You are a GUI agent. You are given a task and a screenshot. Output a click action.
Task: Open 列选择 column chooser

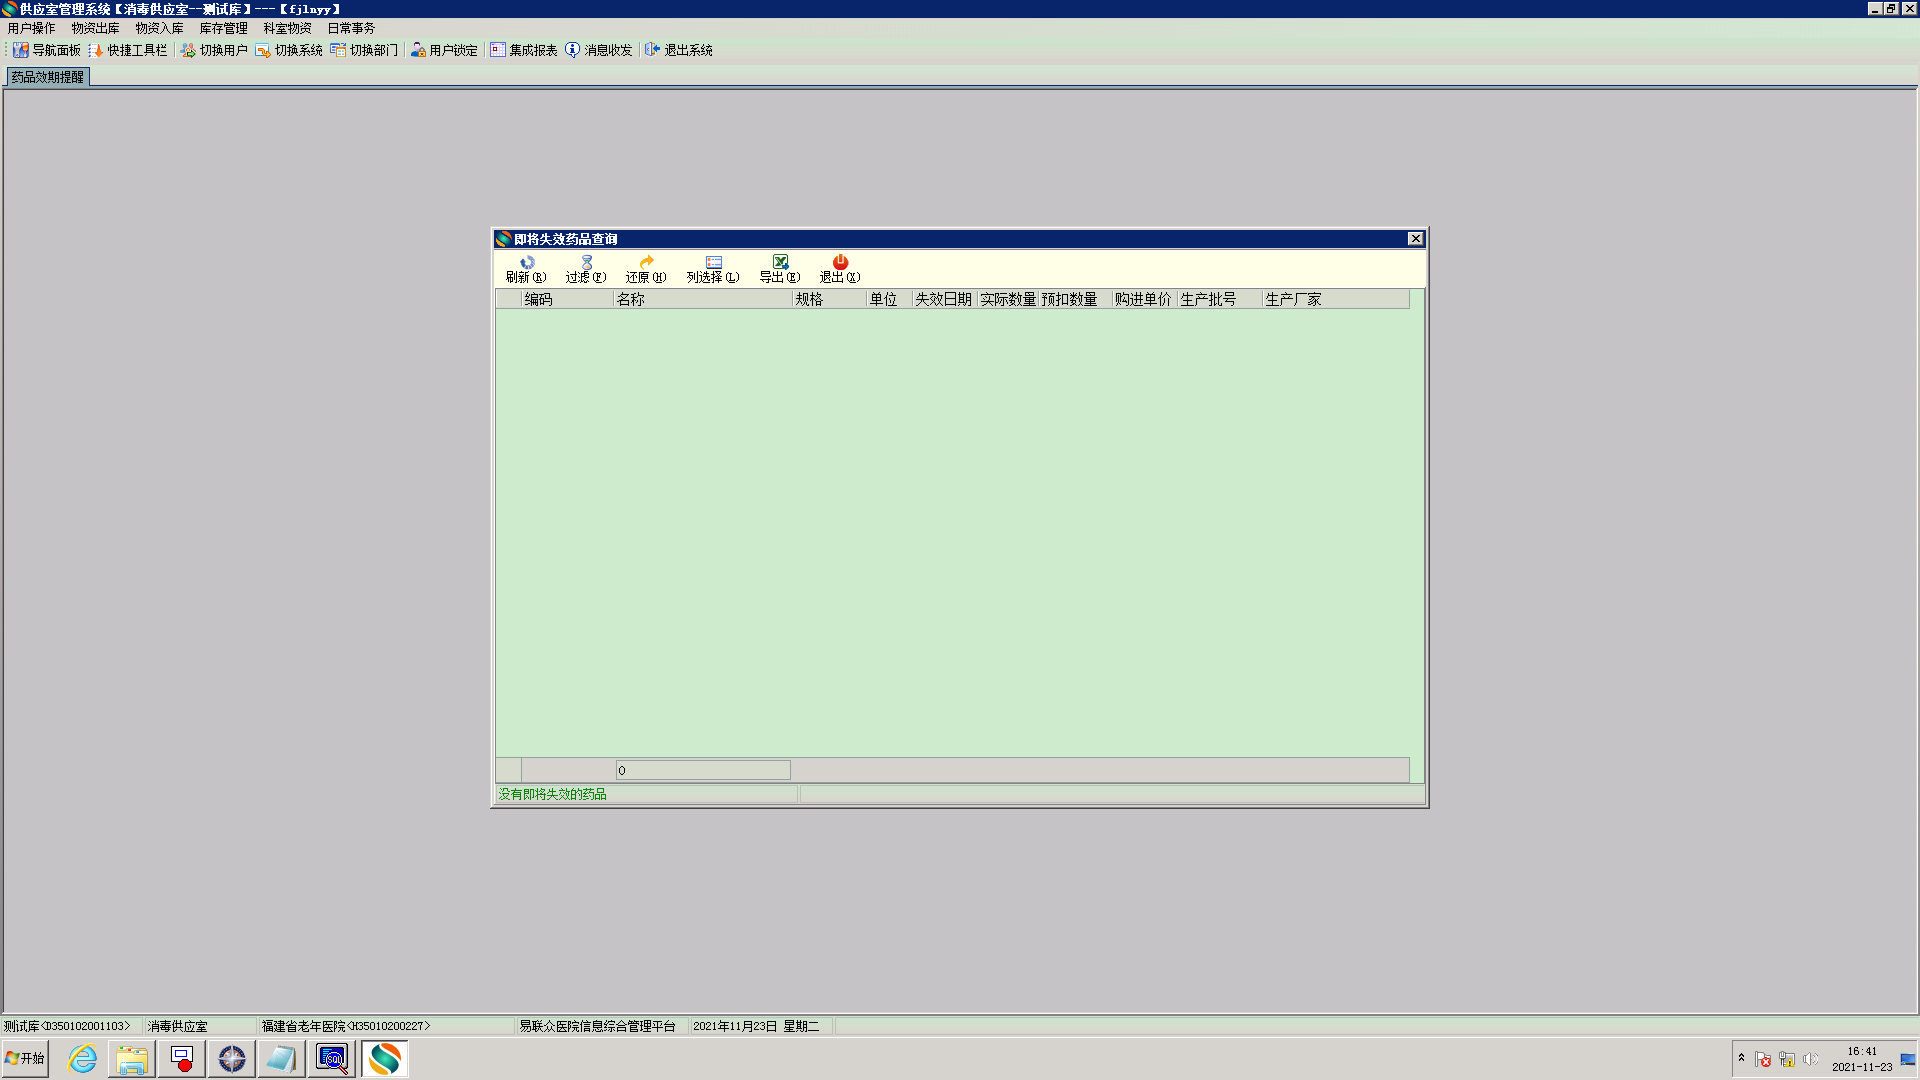tap(713, 263)
